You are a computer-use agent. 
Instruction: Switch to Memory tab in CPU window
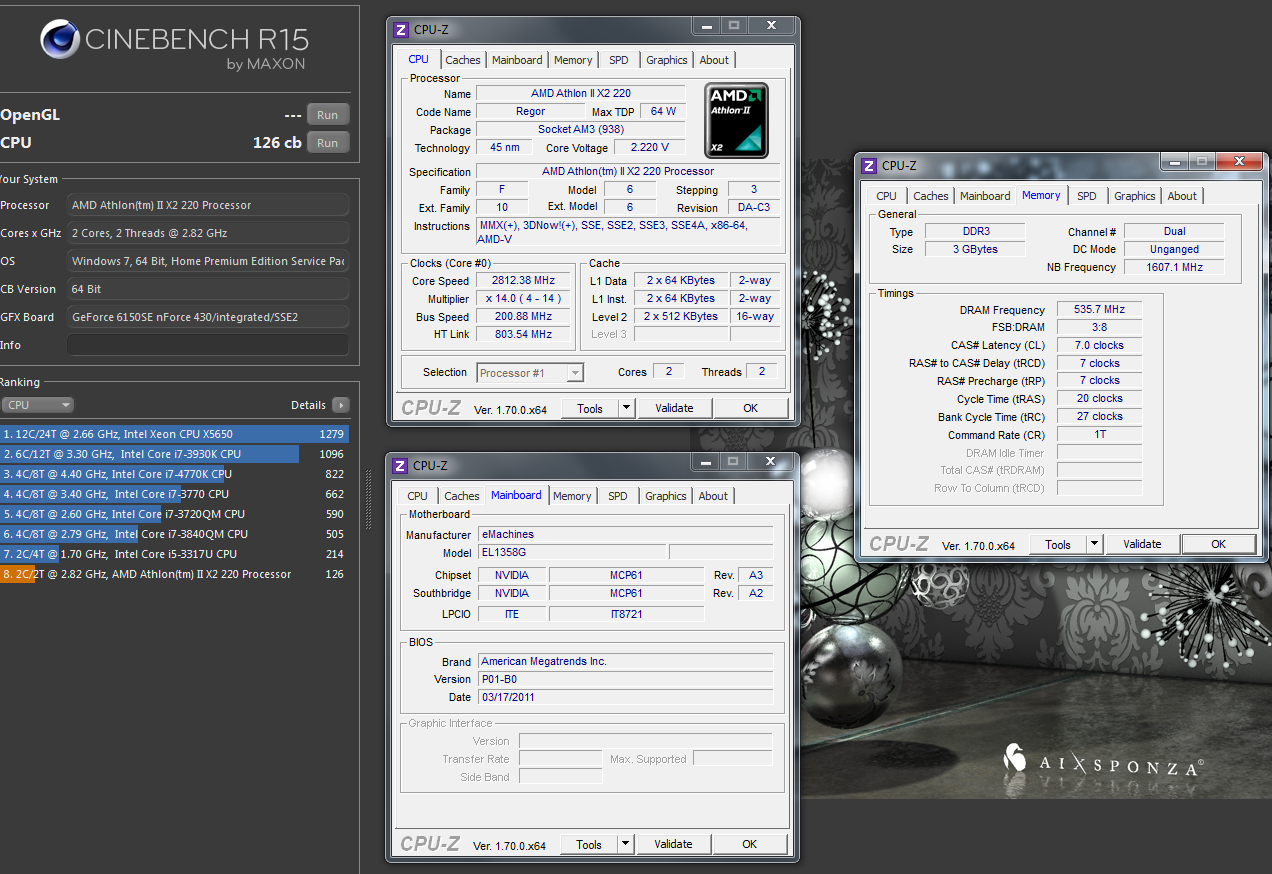point(573,60)
